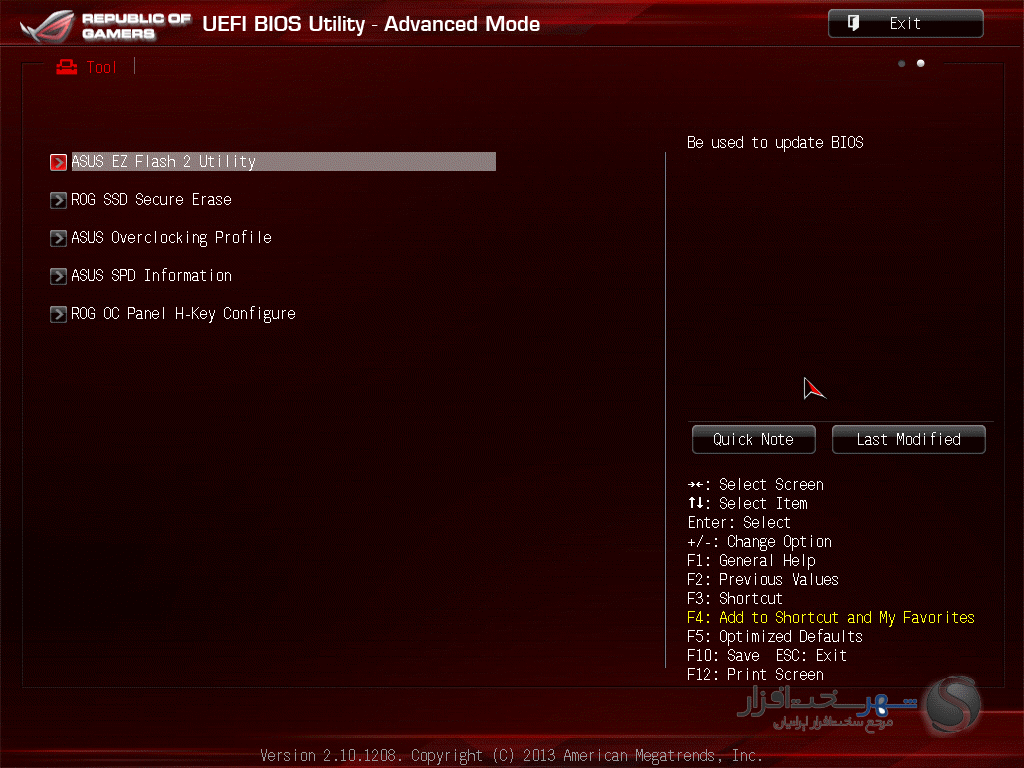Click the 'Be used to update BIOS' help text
Image resolution: width=1024 pixels, height=768 pixels.
point(775,142)
